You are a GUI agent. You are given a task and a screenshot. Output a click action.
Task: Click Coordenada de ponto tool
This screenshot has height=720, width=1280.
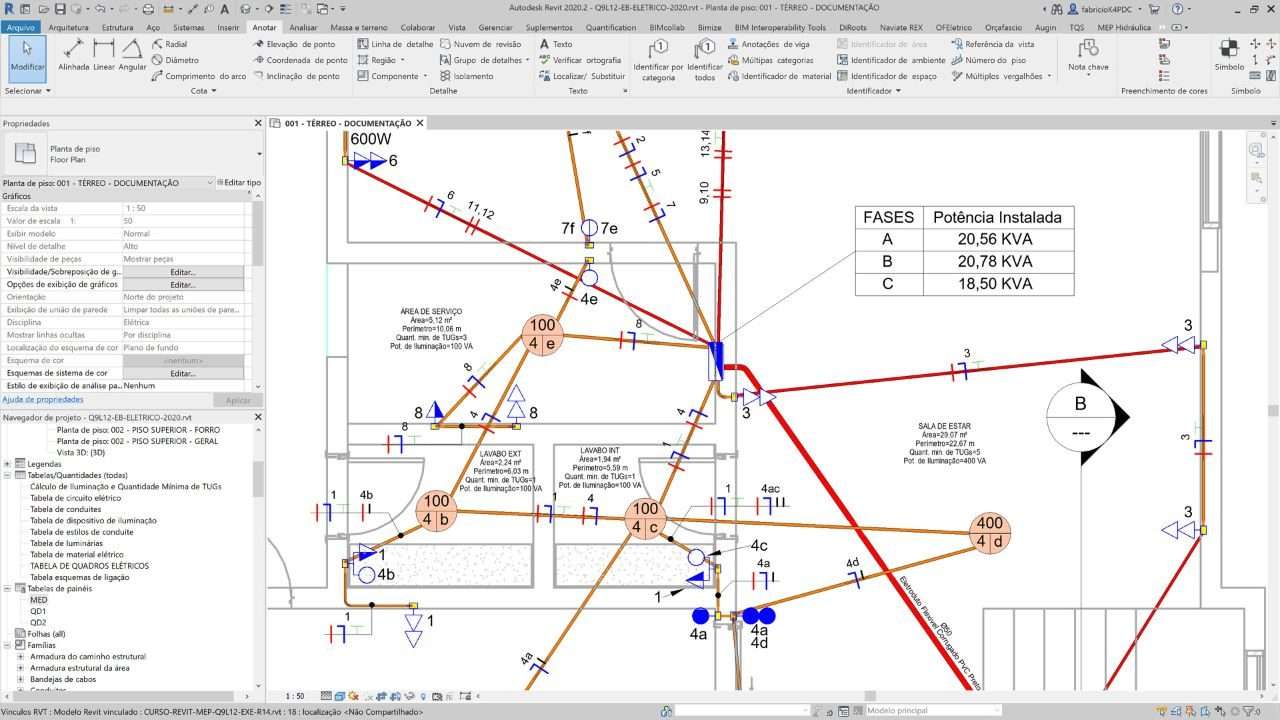[299, 60]
